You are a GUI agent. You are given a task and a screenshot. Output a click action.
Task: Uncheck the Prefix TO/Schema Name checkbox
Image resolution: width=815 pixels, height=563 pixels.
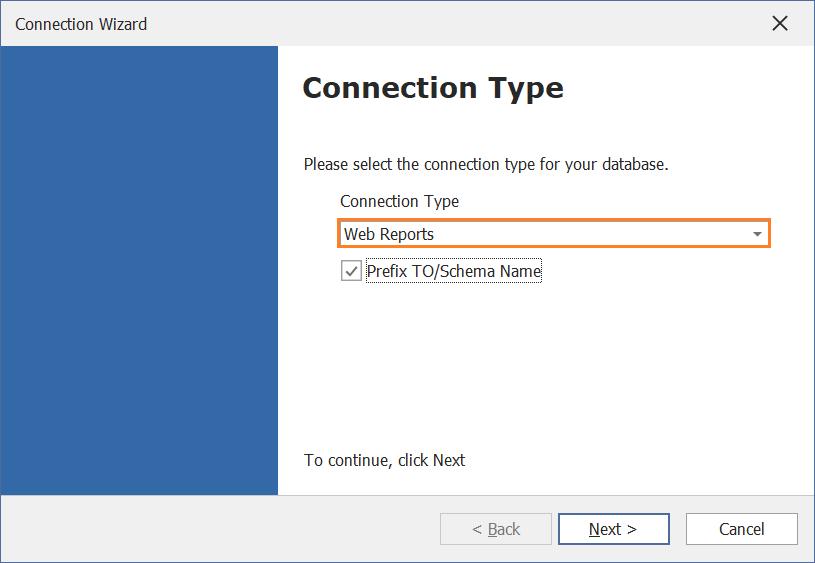351,271
